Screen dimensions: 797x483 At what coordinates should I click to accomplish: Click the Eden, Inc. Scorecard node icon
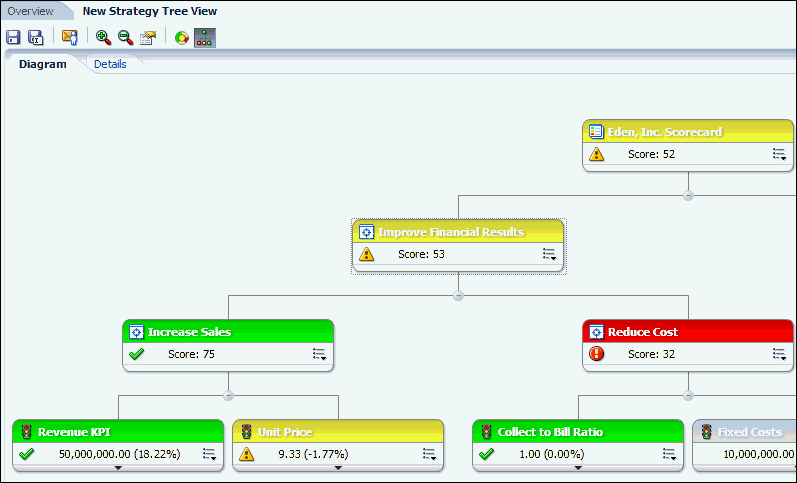(596, 132)
